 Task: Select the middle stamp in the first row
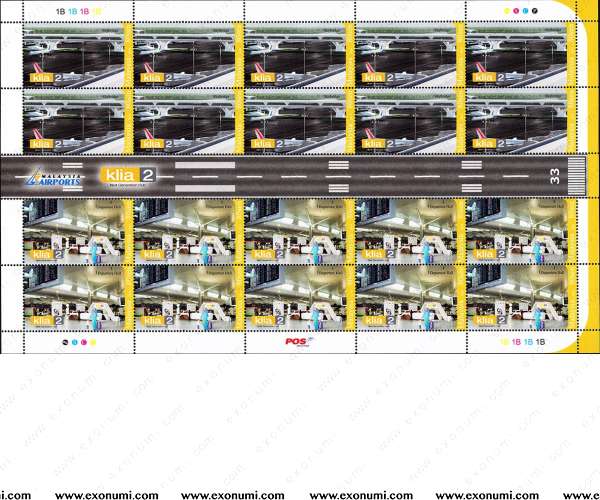(x=297, y=55)
